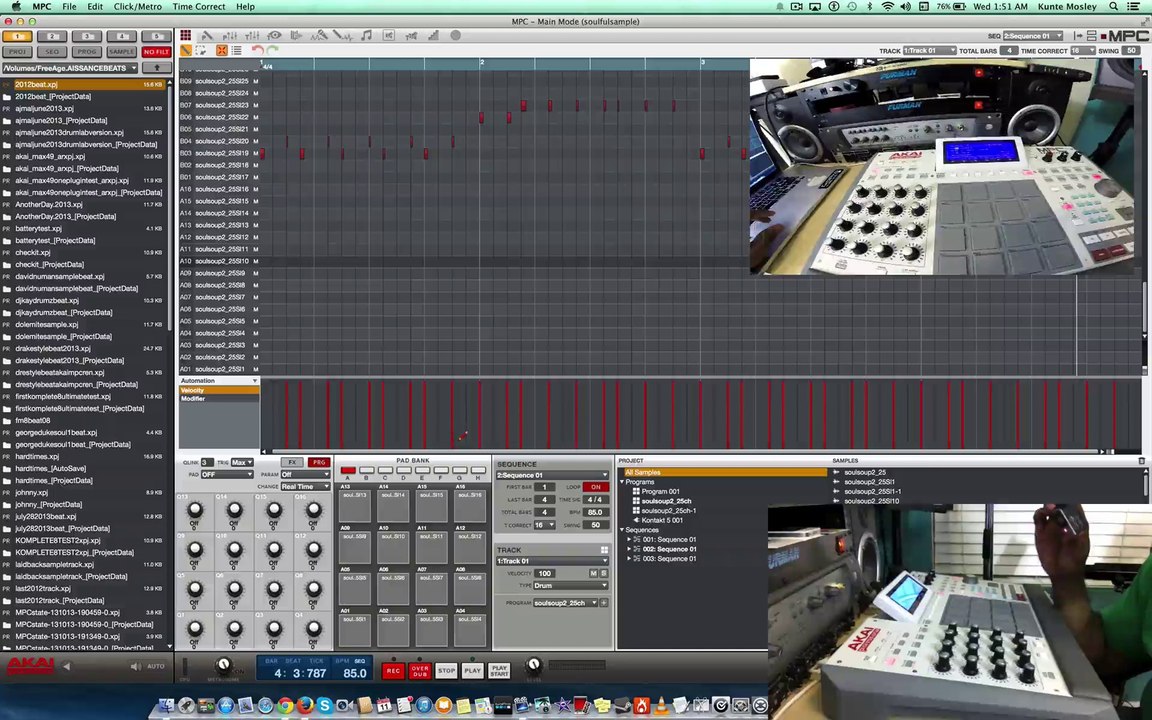The height and width of the screenshot is (720, 1152).
Task: Open the track view eye icon
Action: pos(274,35)
